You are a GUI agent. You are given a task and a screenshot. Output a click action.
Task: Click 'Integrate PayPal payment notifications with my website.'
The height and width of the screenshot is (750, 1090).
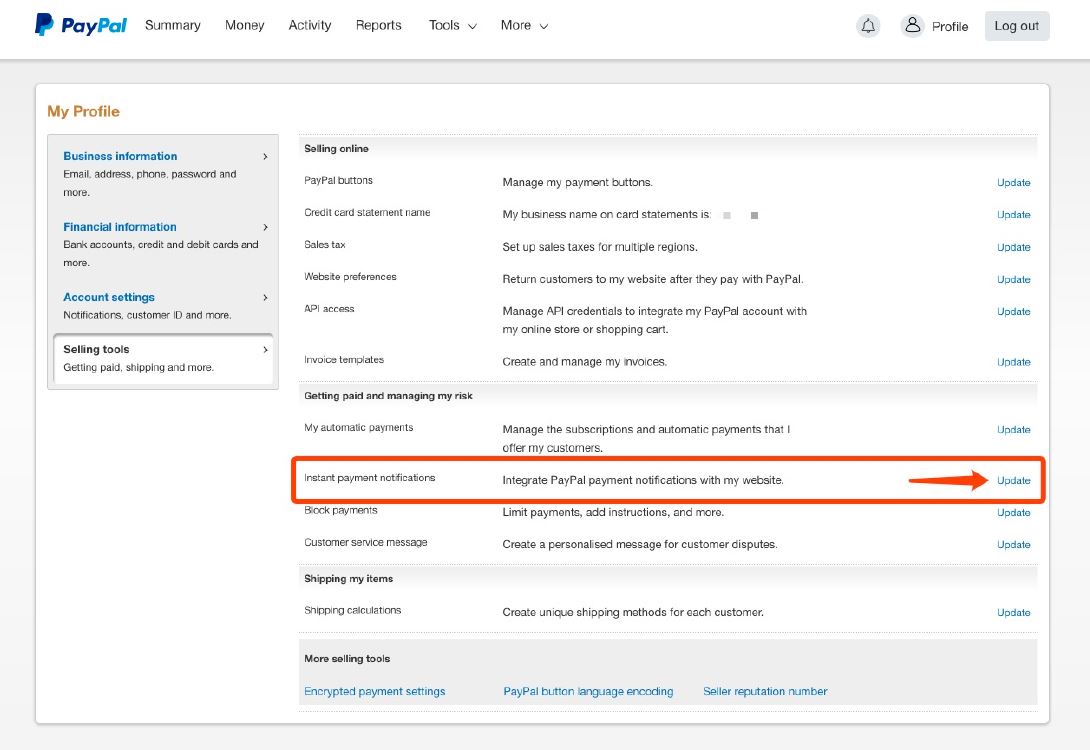point(643,480)
